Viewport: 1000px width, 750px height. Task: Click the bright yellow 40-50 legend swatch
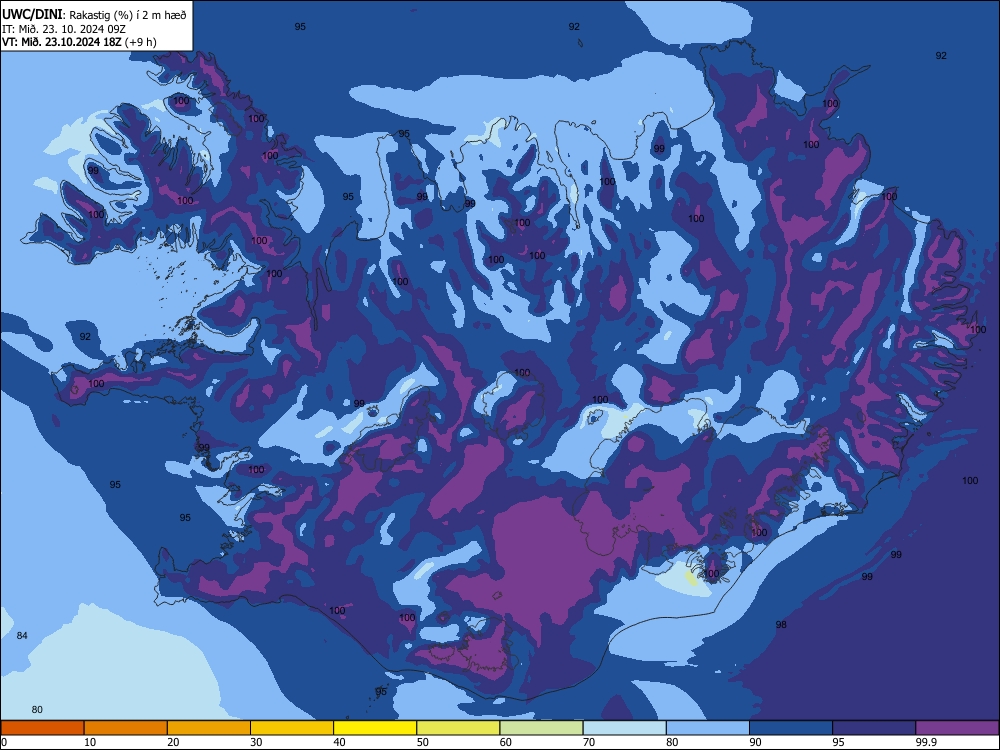(375, 728)
